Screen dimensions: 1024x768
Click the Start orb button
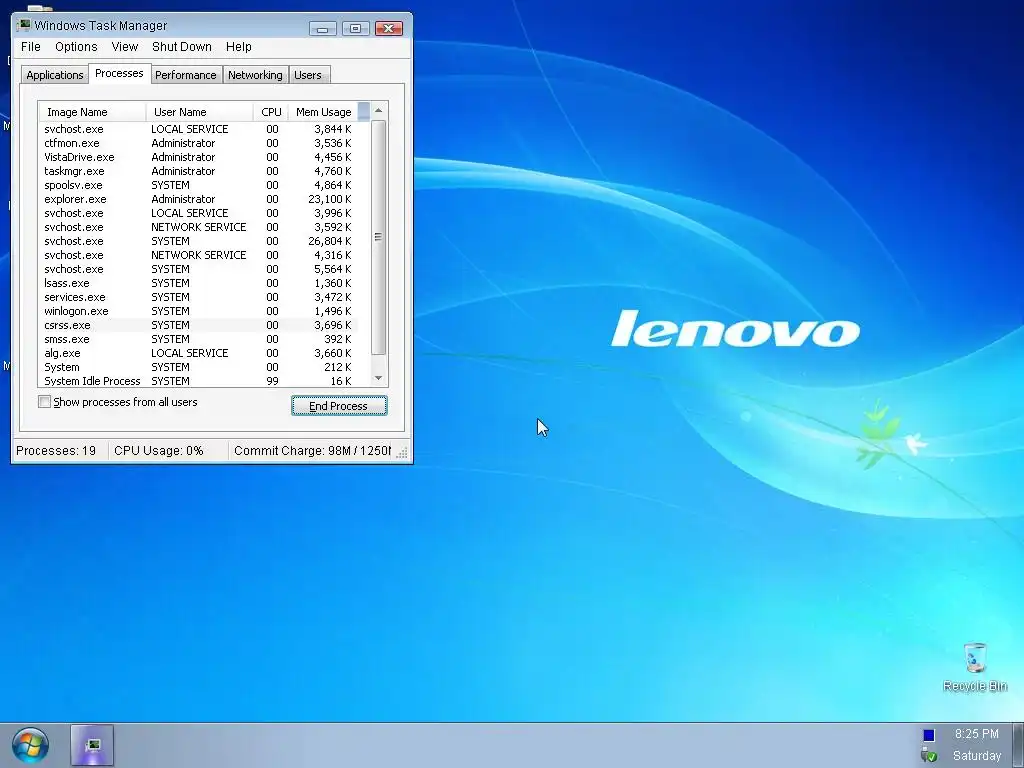coord(30,745)
